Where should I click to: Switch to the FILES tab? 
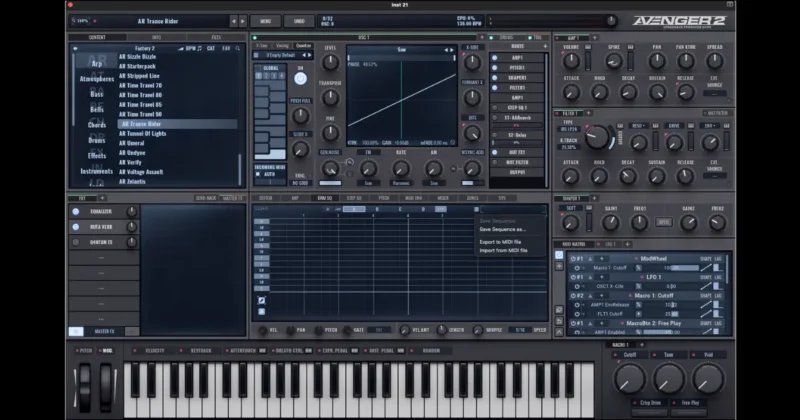click(x=216, y=37)
